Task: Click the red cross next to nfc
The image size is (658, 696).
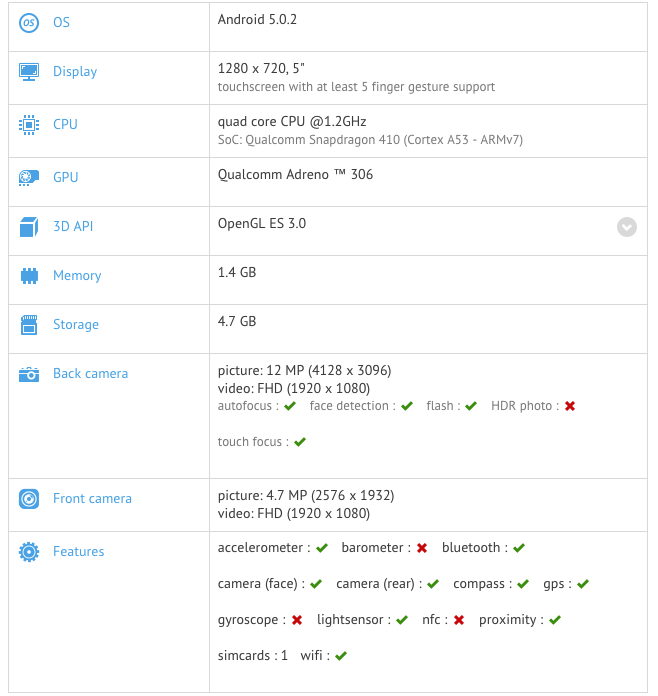Action: tap(459, 620)
